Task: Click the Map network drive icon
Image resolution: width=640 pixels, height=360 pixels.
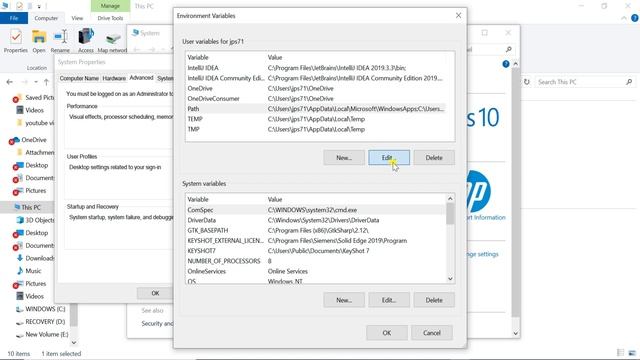Action: point(112,41)
